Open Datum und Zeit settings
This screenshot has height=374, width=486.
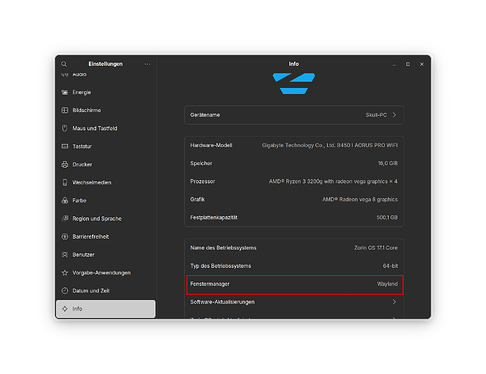[106, 291]
